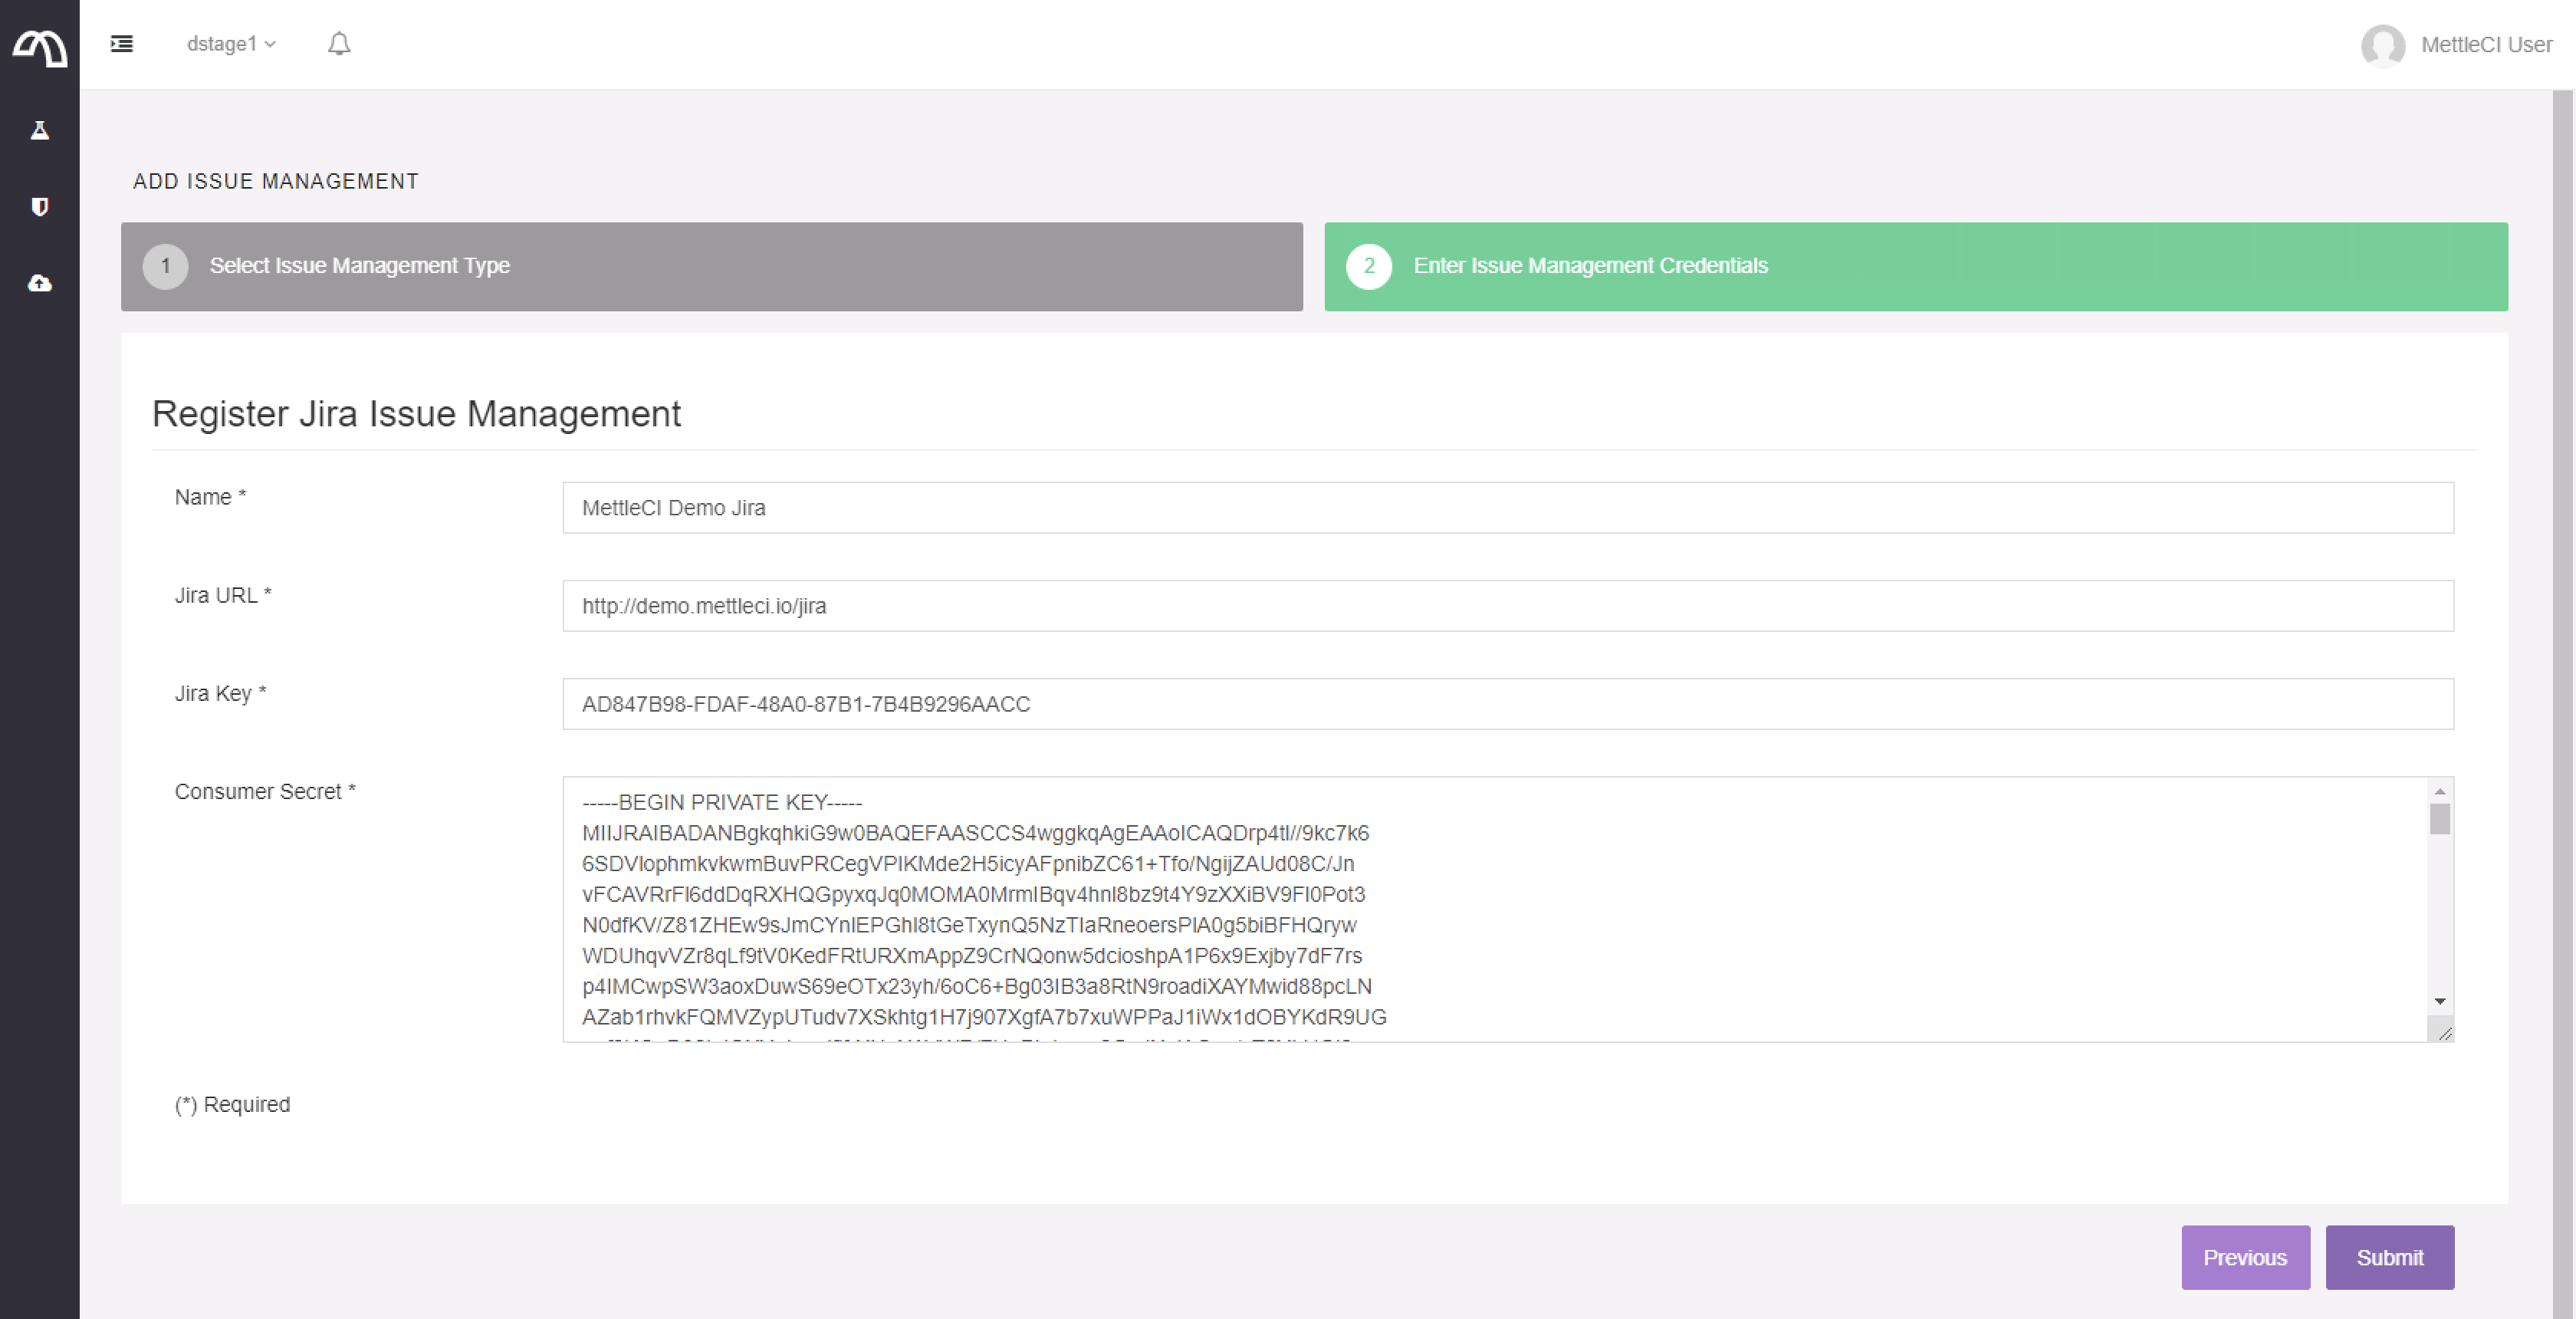The image size is (2576, 1319).
Task: Click the Previous button
Action: tap(2244, 1257)
